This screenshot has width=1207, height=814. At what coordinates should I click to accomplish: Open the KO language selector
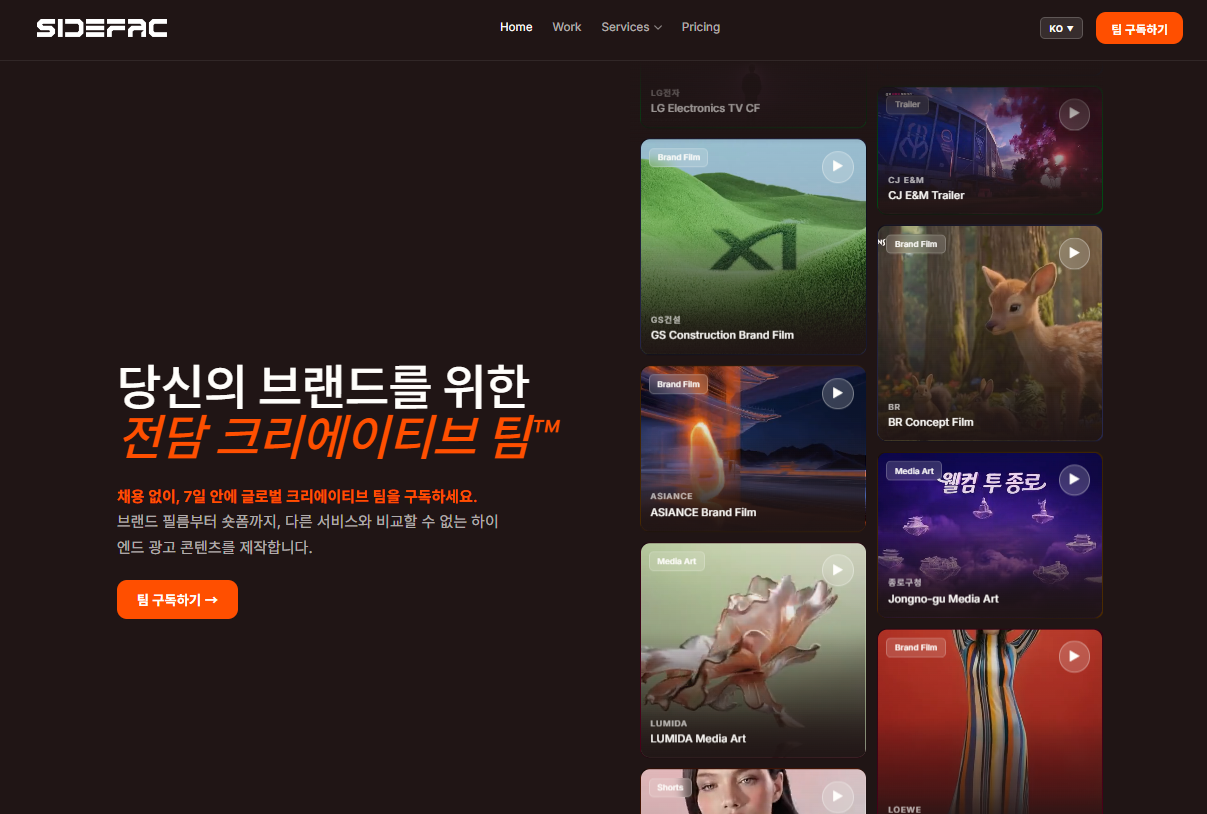[x=1061, y=28]
